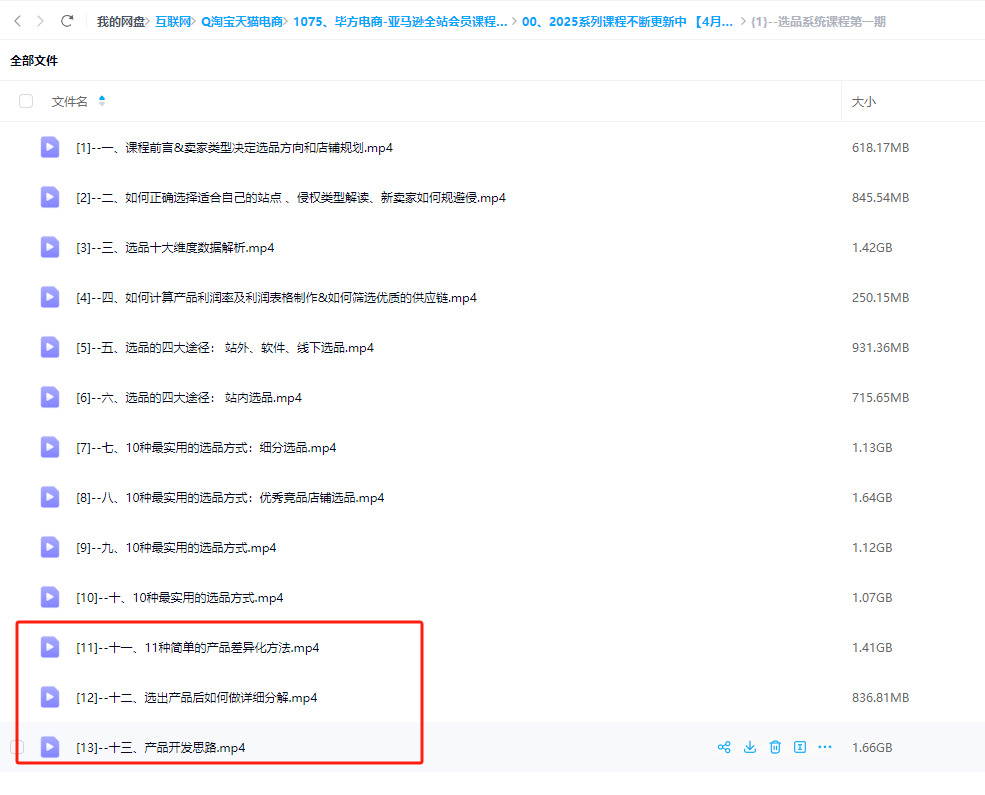Viewport: 985px width, 795px height.
Task: Click the trash icon to delete file [13]
Action: 775,747
